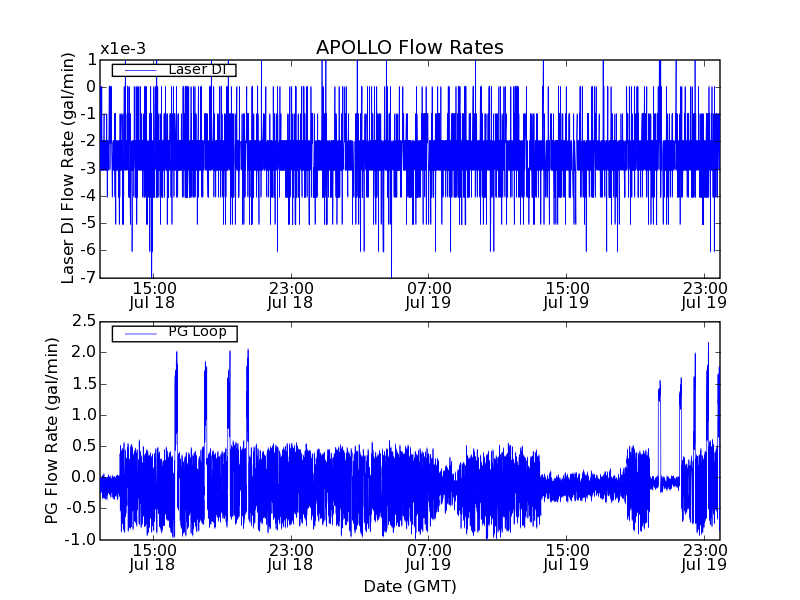Click the blue line sample in Laser DI legend
Screen dimensions: 800x600
pyautogui.click(x=140, y=70)
